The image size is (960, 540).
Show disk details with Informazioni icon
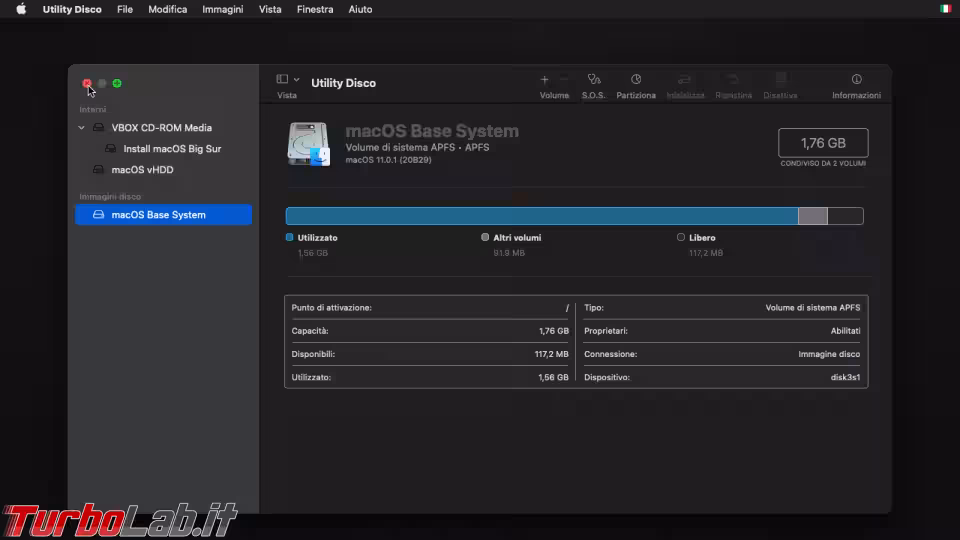pyautogui.click(x=856, y=79)
